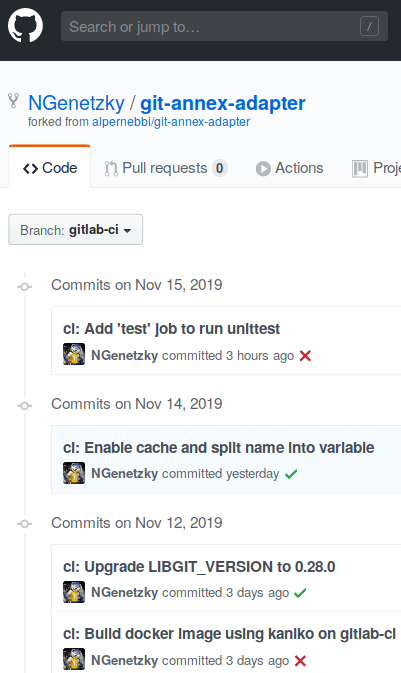Open the NGenetzky owner link
Viewport: 401px width, 673px height.
pyautogui.click(x=76, y=103)
